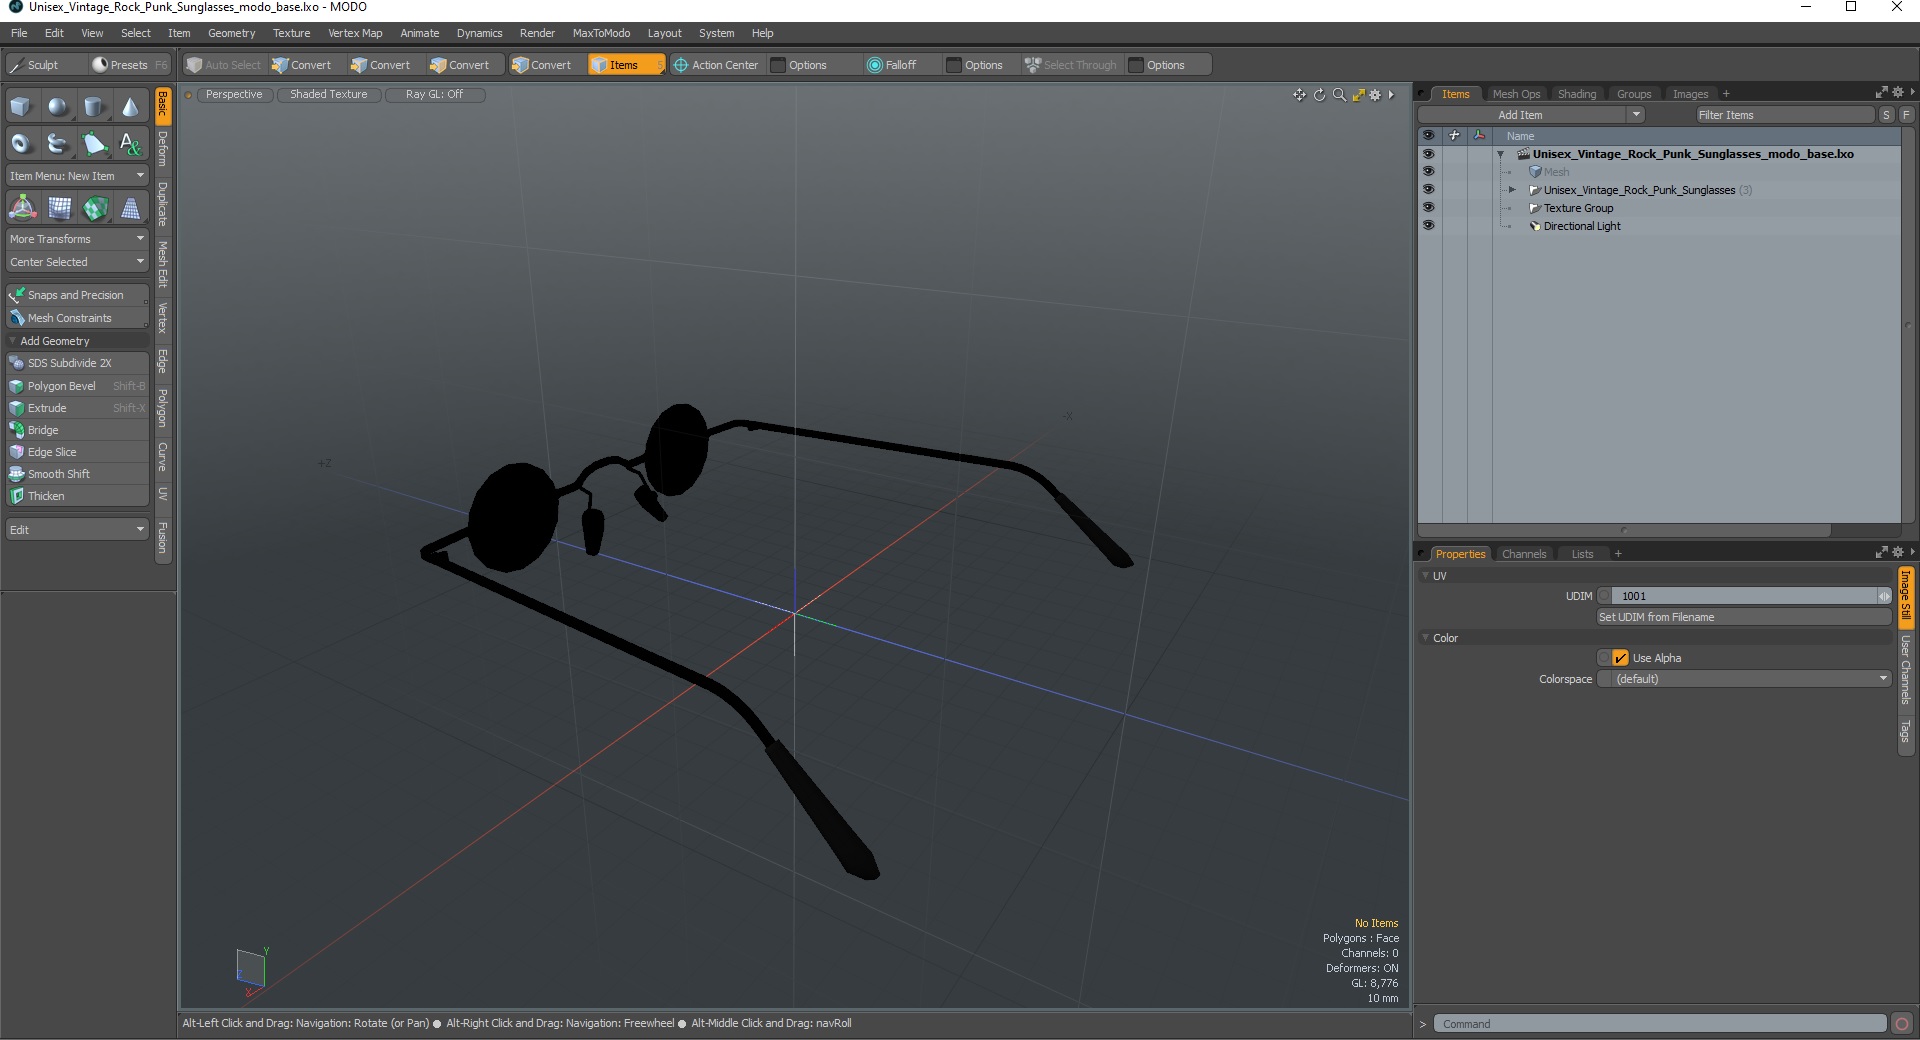Toggle Select Through option

(1071, 65)
